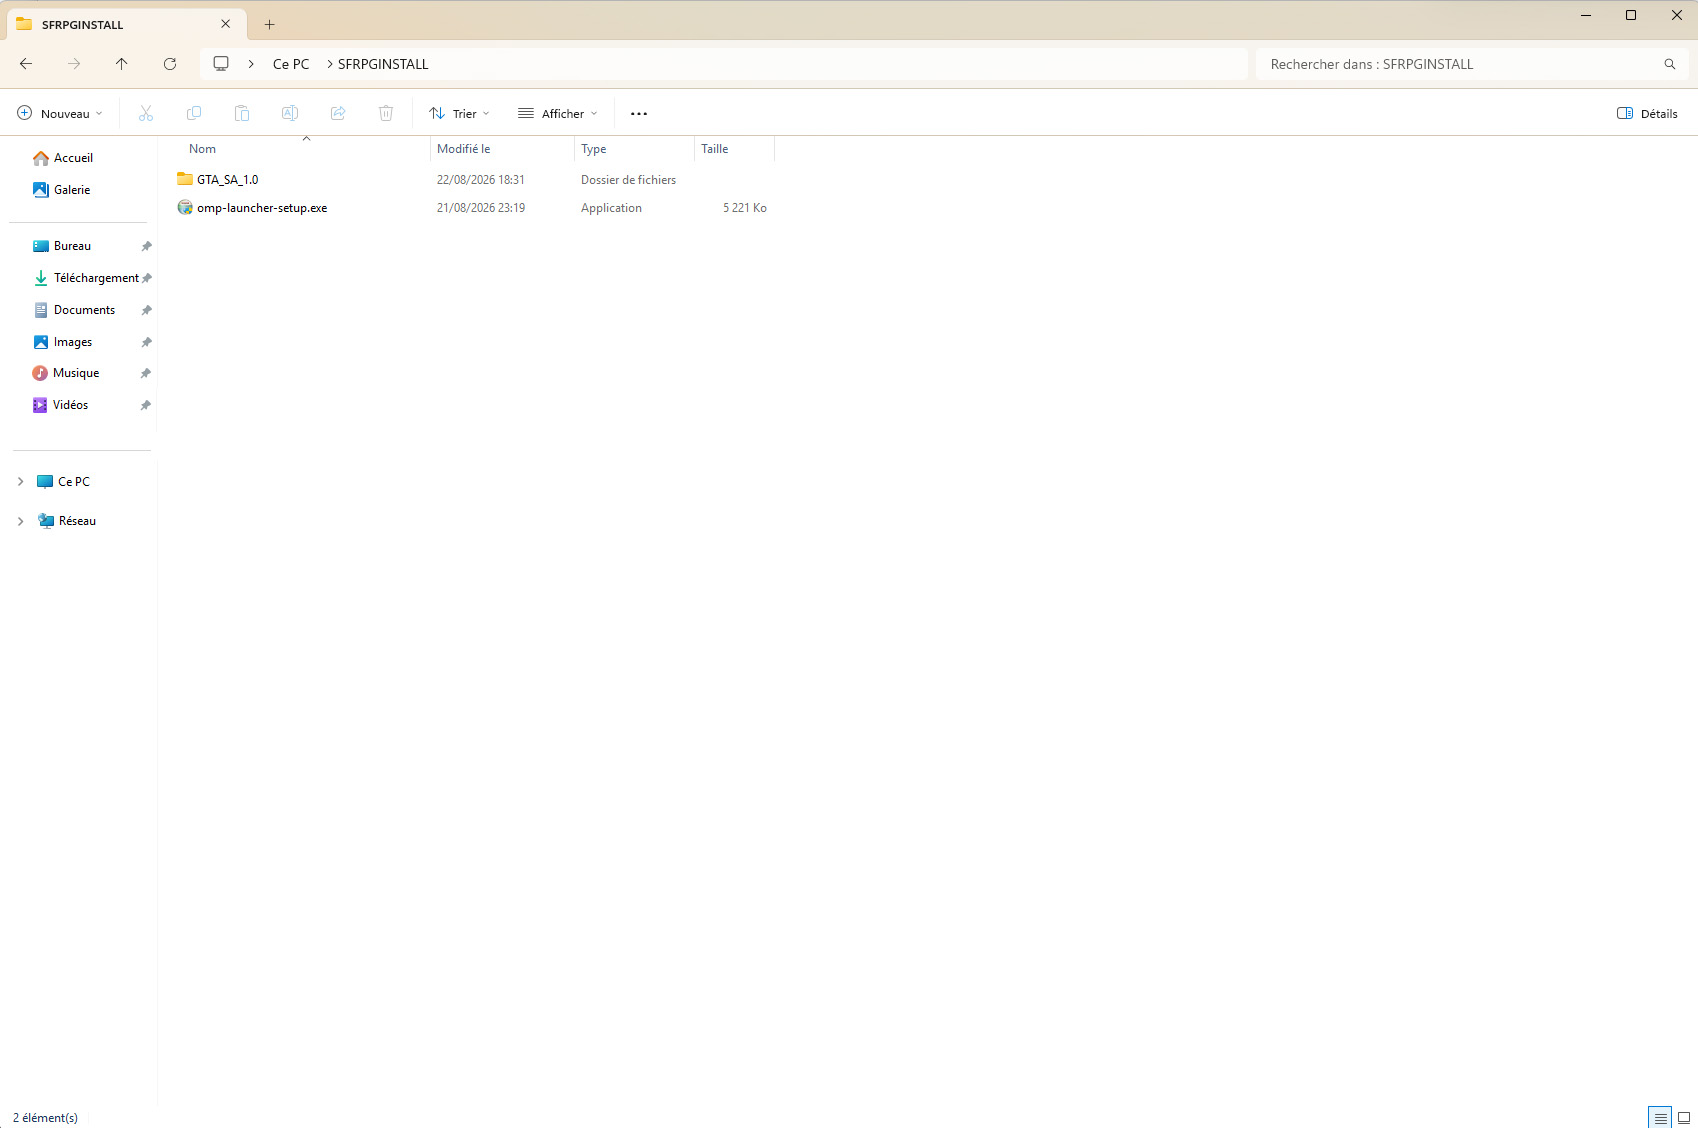Screen dimensions: 1698x1128
Task: Click the Delete trash icon
Action: [x=386, y=113]
